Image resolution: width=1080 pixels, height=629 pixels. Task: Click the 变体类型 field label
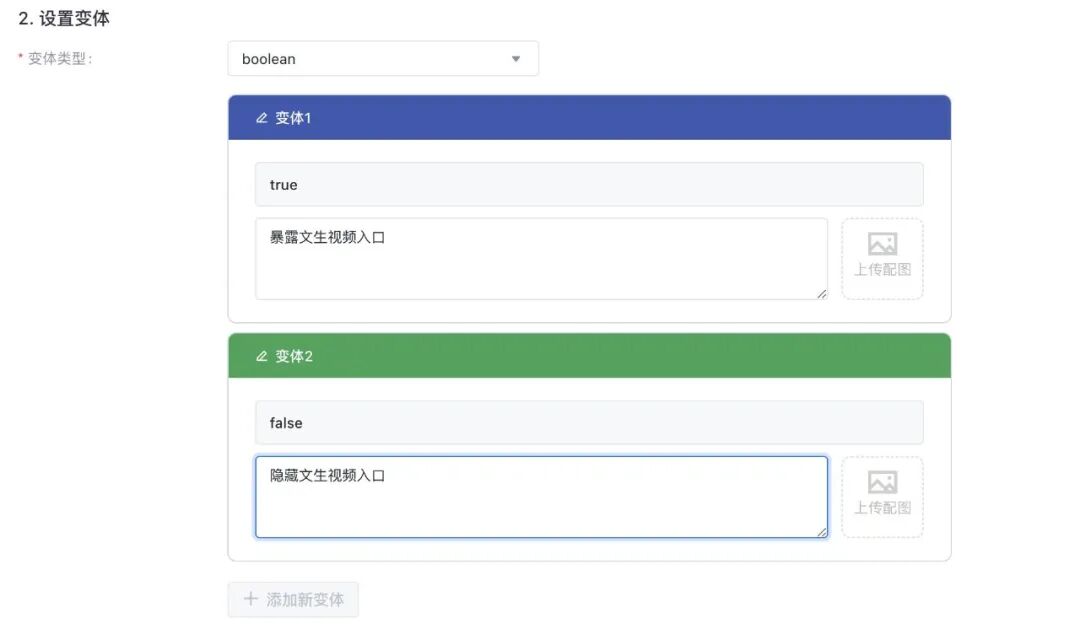point(60,59)
